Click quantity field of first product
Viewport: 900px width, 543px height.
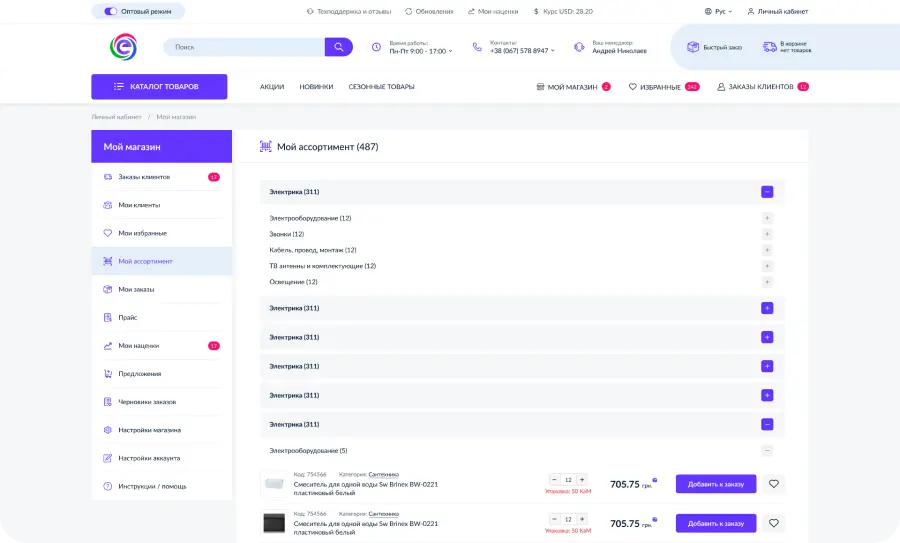[x=568, y=480]
